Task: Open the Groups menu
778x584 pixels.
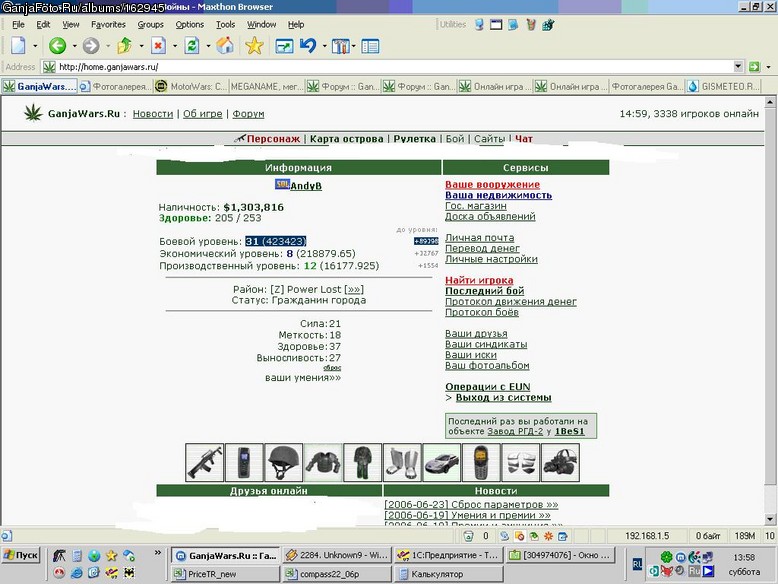Action: pos(150,24)
